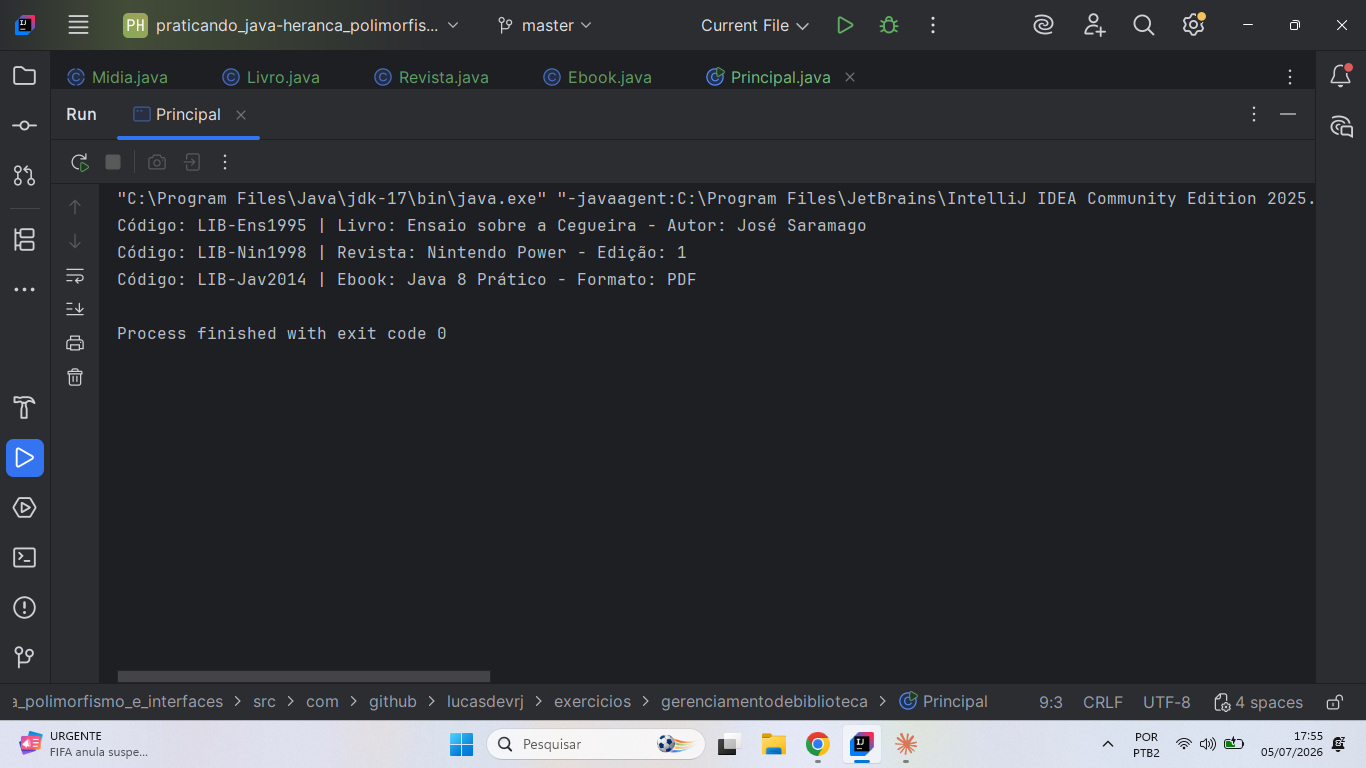Screen dimensions: 1366x768
Task: Debug the current file bug icon
Action: pyautogui.click(x=889, y=25)
